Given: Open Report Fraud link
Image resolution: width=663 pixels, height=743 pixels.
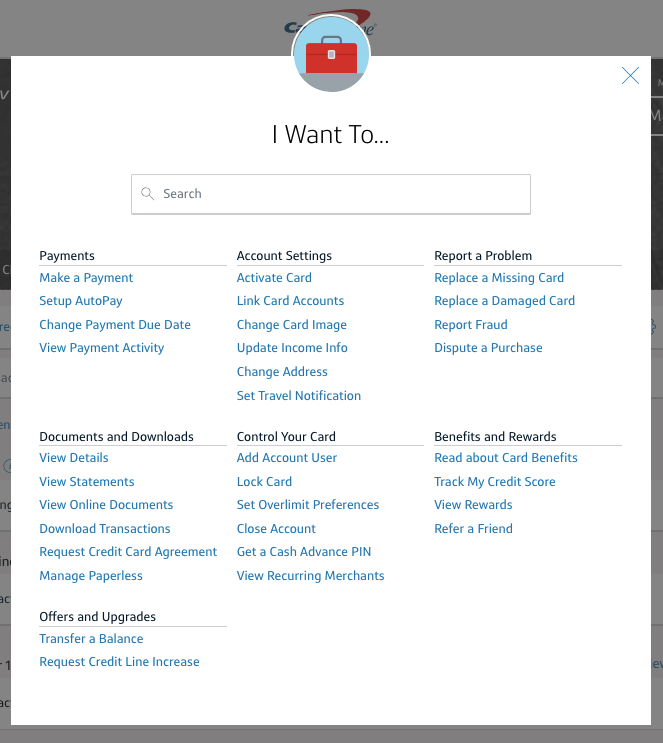Looking at the screenshot, I should (x=471, y=325).
